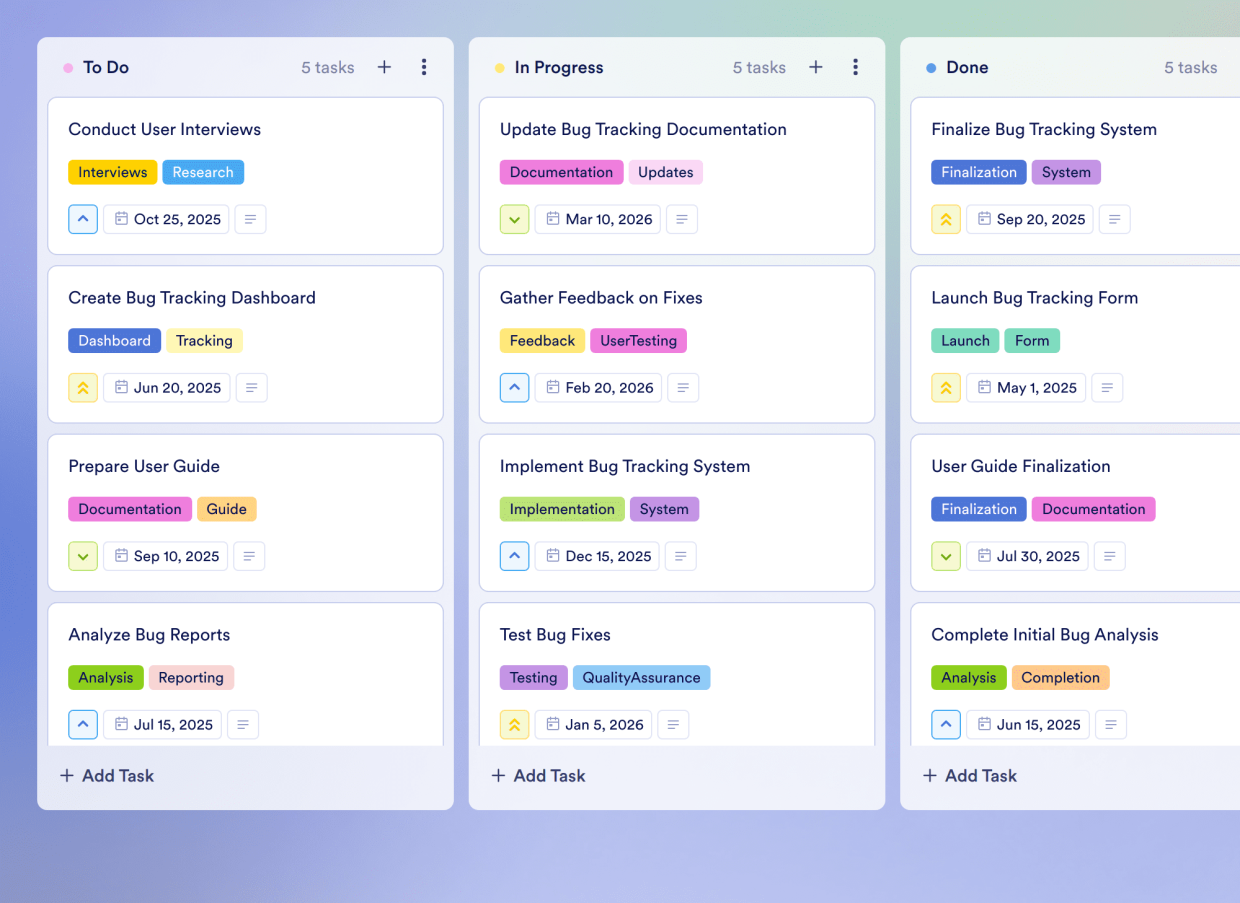The image size is (1240, 903).
Task: Toggle the priority arrow on Analyze Bug Reports
Action: (83, 724)
